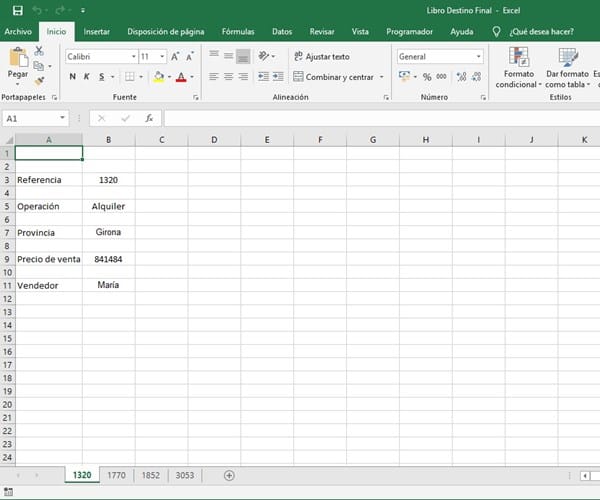Click the Pegar paste icon

(x=17, y=63)
